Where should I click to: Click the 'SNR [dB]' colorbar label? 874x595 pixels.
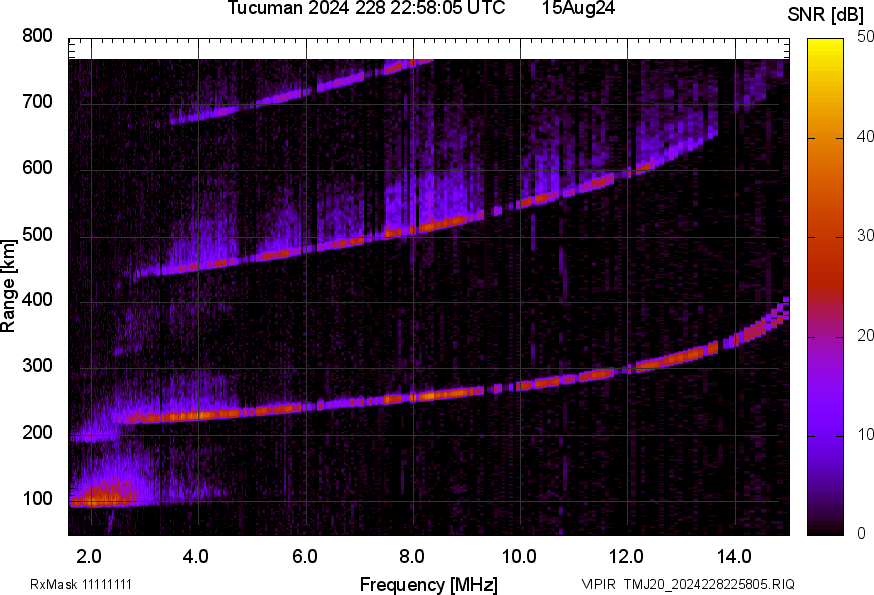tap(825, 15)
